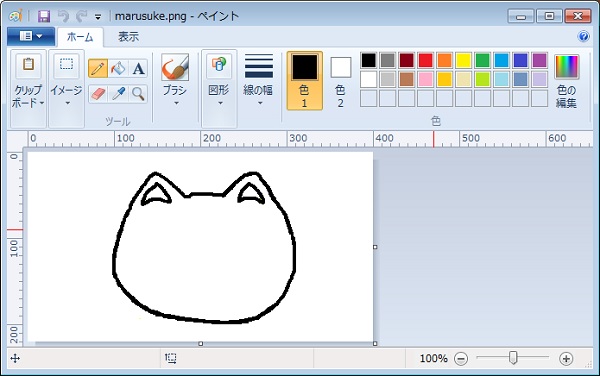Screen dimensions: 600x376
Task: Click the cursor position status bar icon
Action: click(15, 358)
